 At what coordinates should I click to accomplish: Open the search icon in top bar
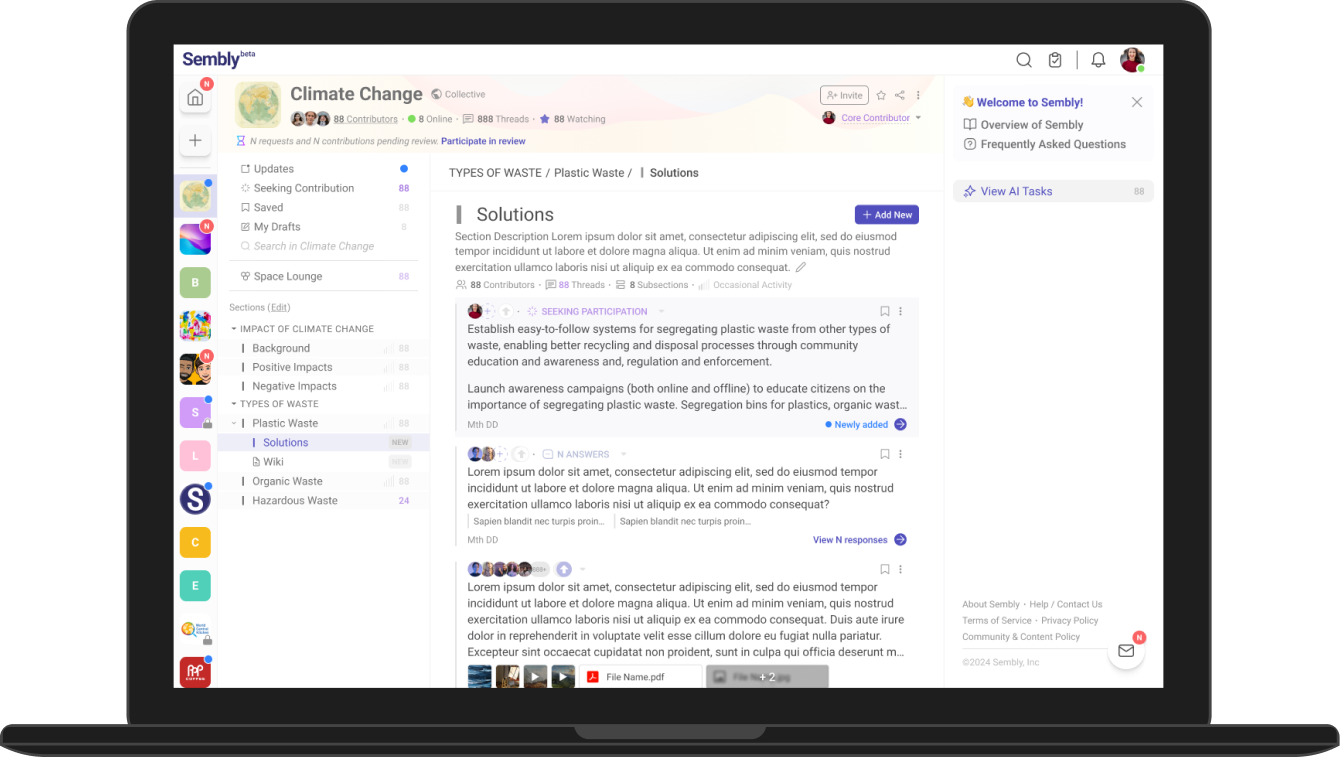[x=1023, y=60]
